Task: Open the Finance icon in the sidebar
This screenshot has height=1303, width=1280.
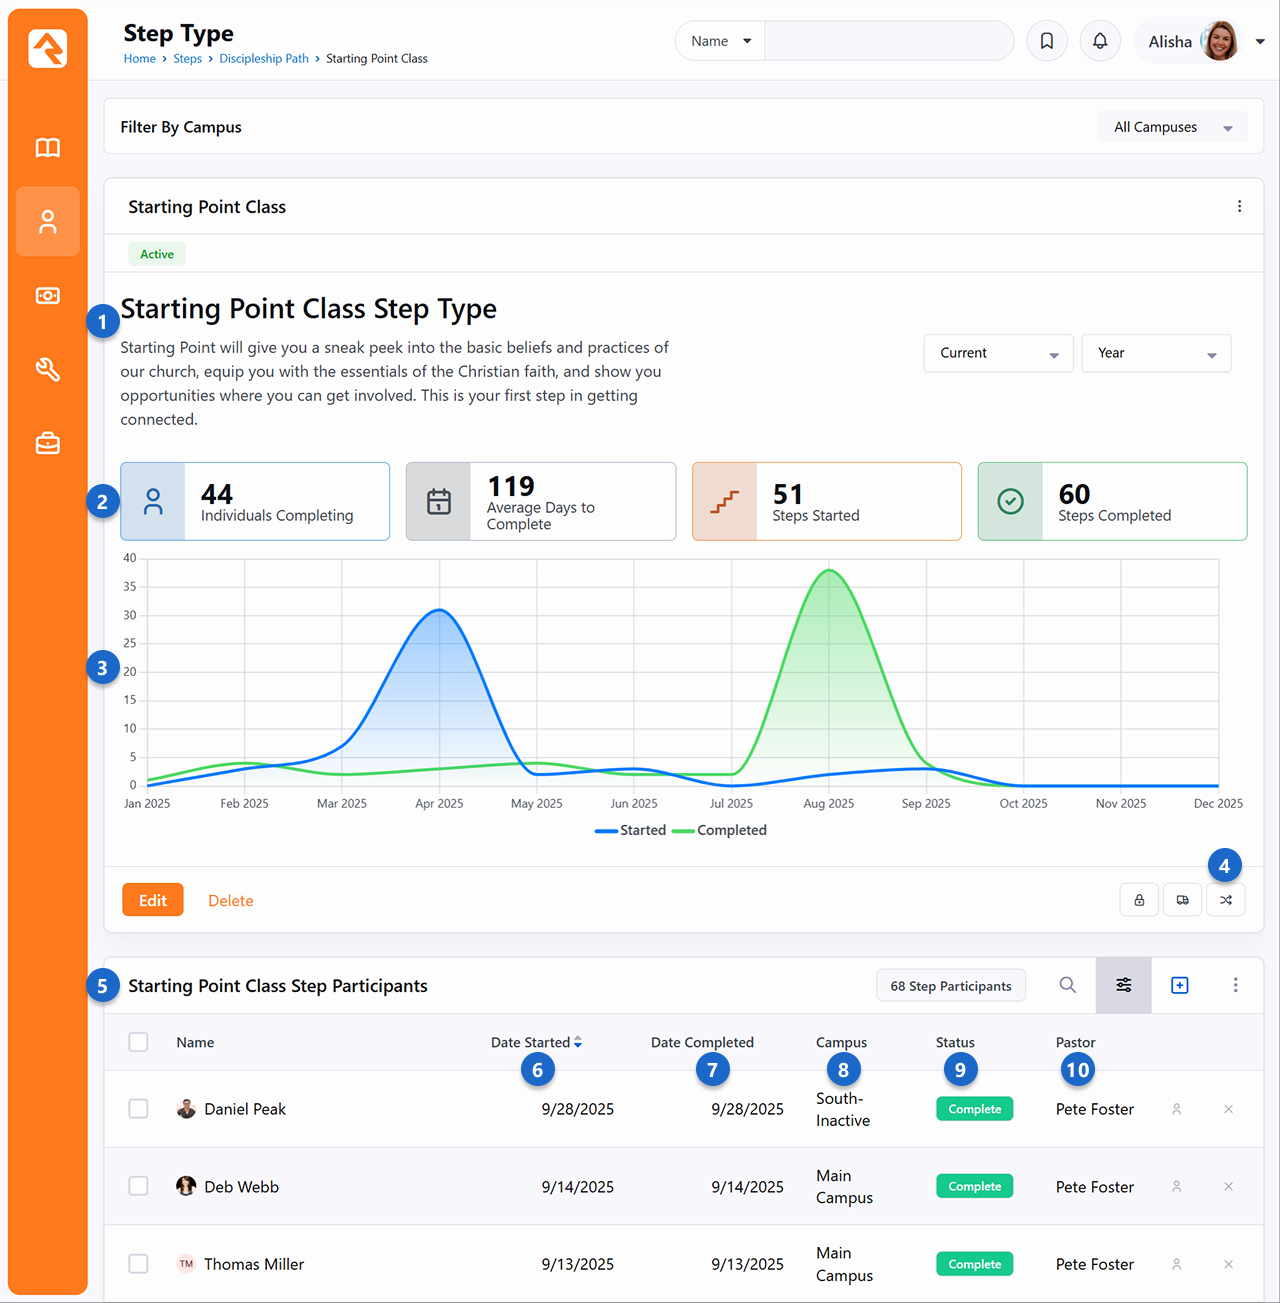Action: coord(48,296)
